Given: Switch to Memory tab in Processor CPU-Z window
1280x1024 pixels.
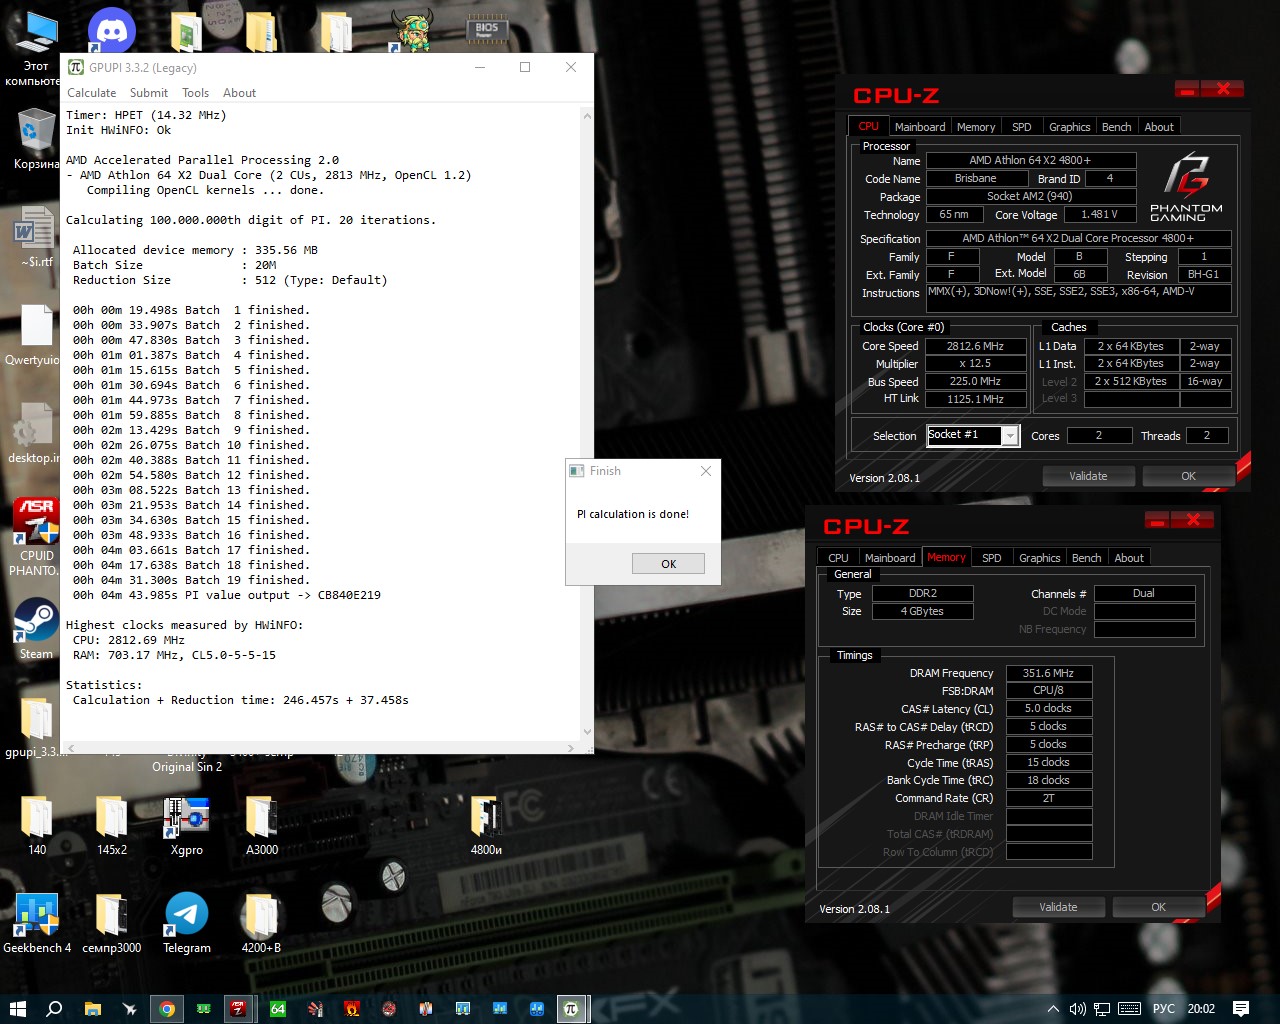Looking at the screenshot, I should tap(976, 127).
